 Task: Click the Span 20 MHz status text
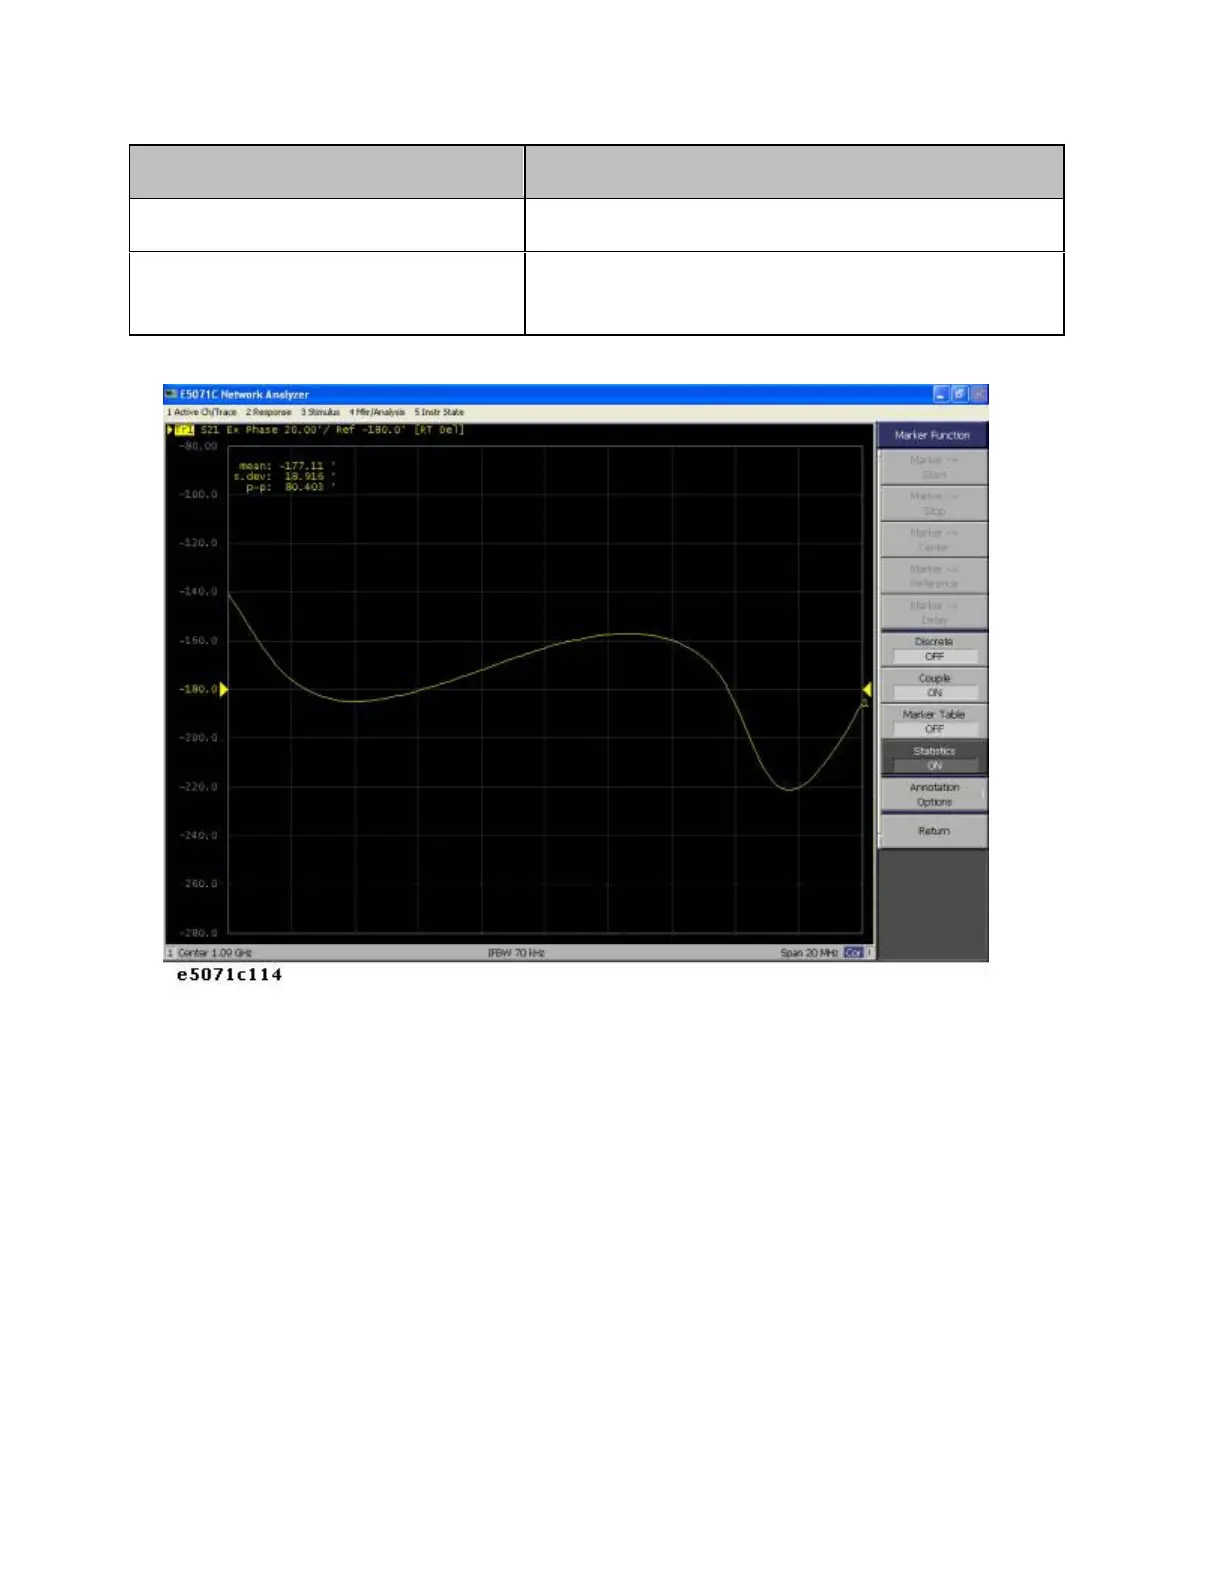(809, 953)
